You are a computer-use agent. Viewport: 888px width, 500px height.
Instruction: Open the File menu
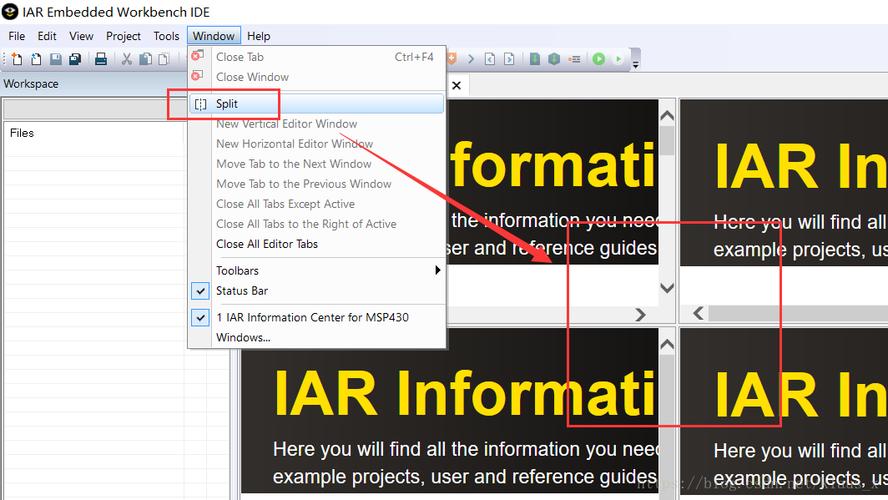click(x=16, y=36)
